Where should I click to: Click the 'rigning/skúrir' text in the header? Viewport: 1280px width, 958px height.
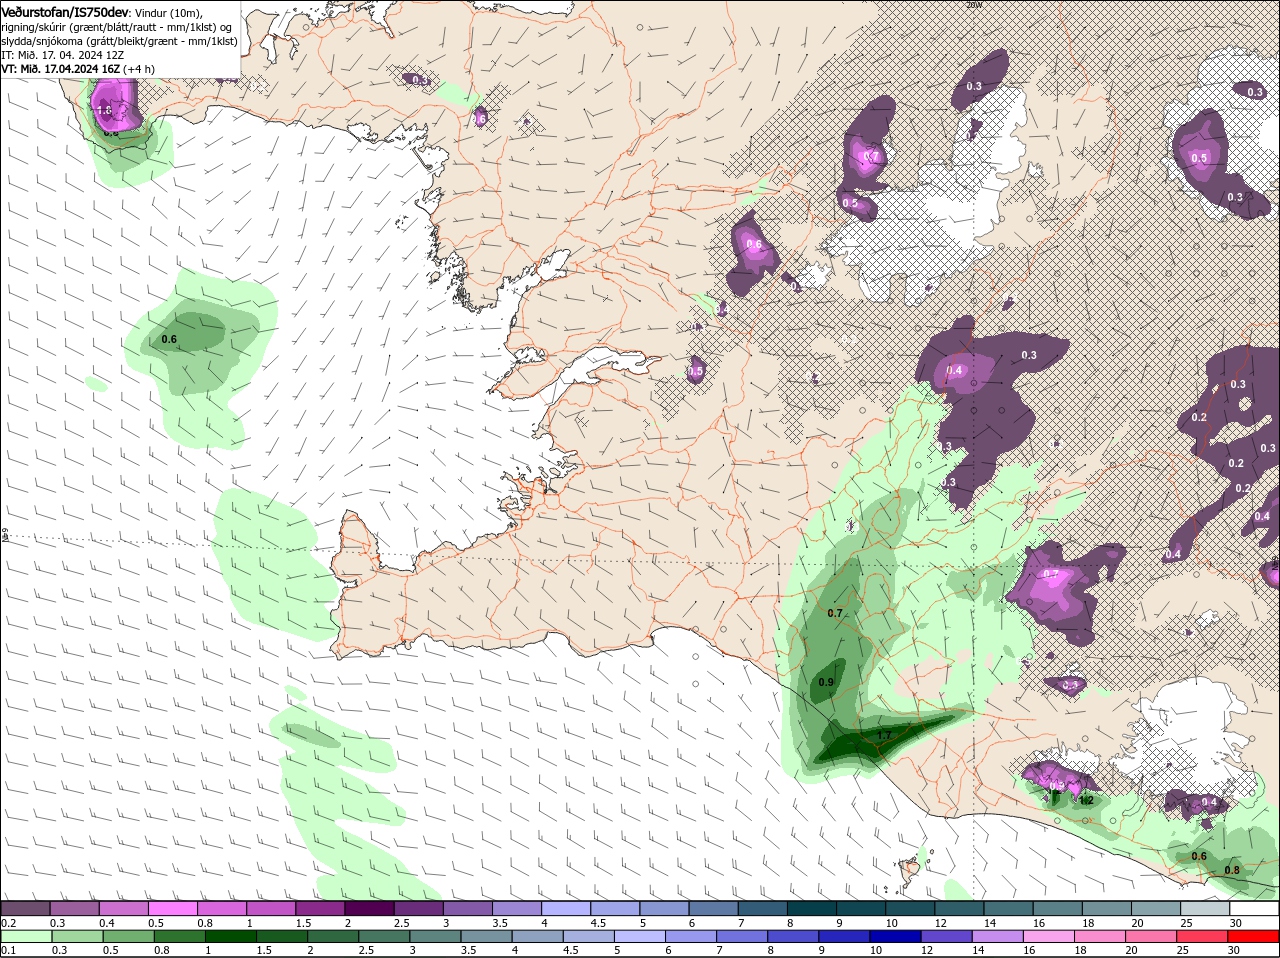34,27
